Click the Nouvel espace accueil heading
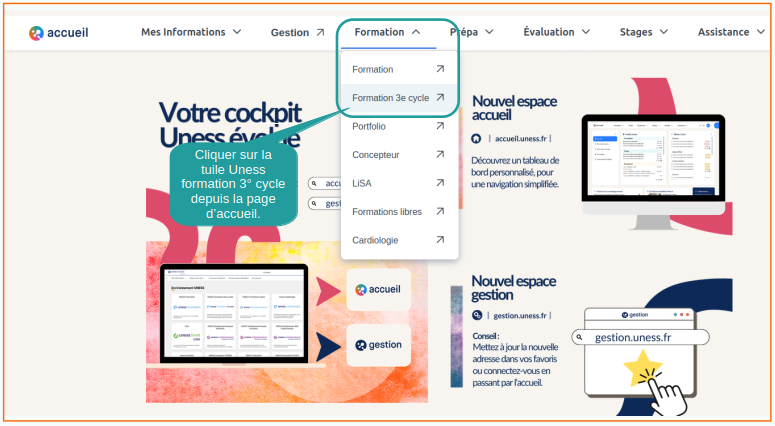The height and width of the screenshot is (426, 775). [x=514, y=108]
